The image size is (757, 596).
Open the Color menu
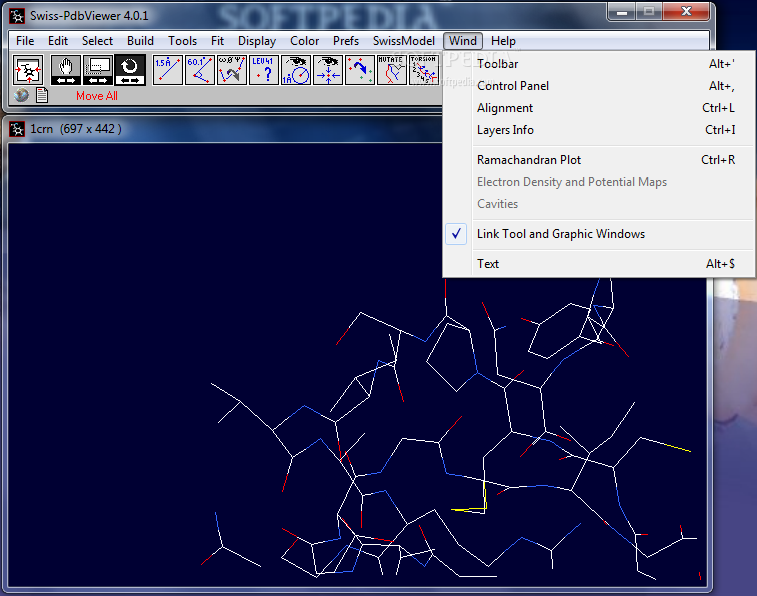click(305, 41)
